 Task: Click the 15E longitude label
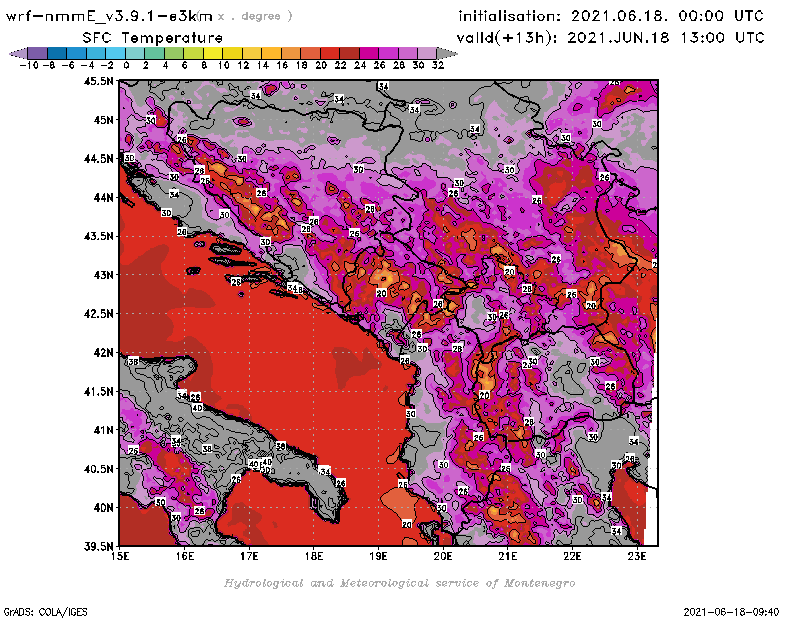coord(120,556)
